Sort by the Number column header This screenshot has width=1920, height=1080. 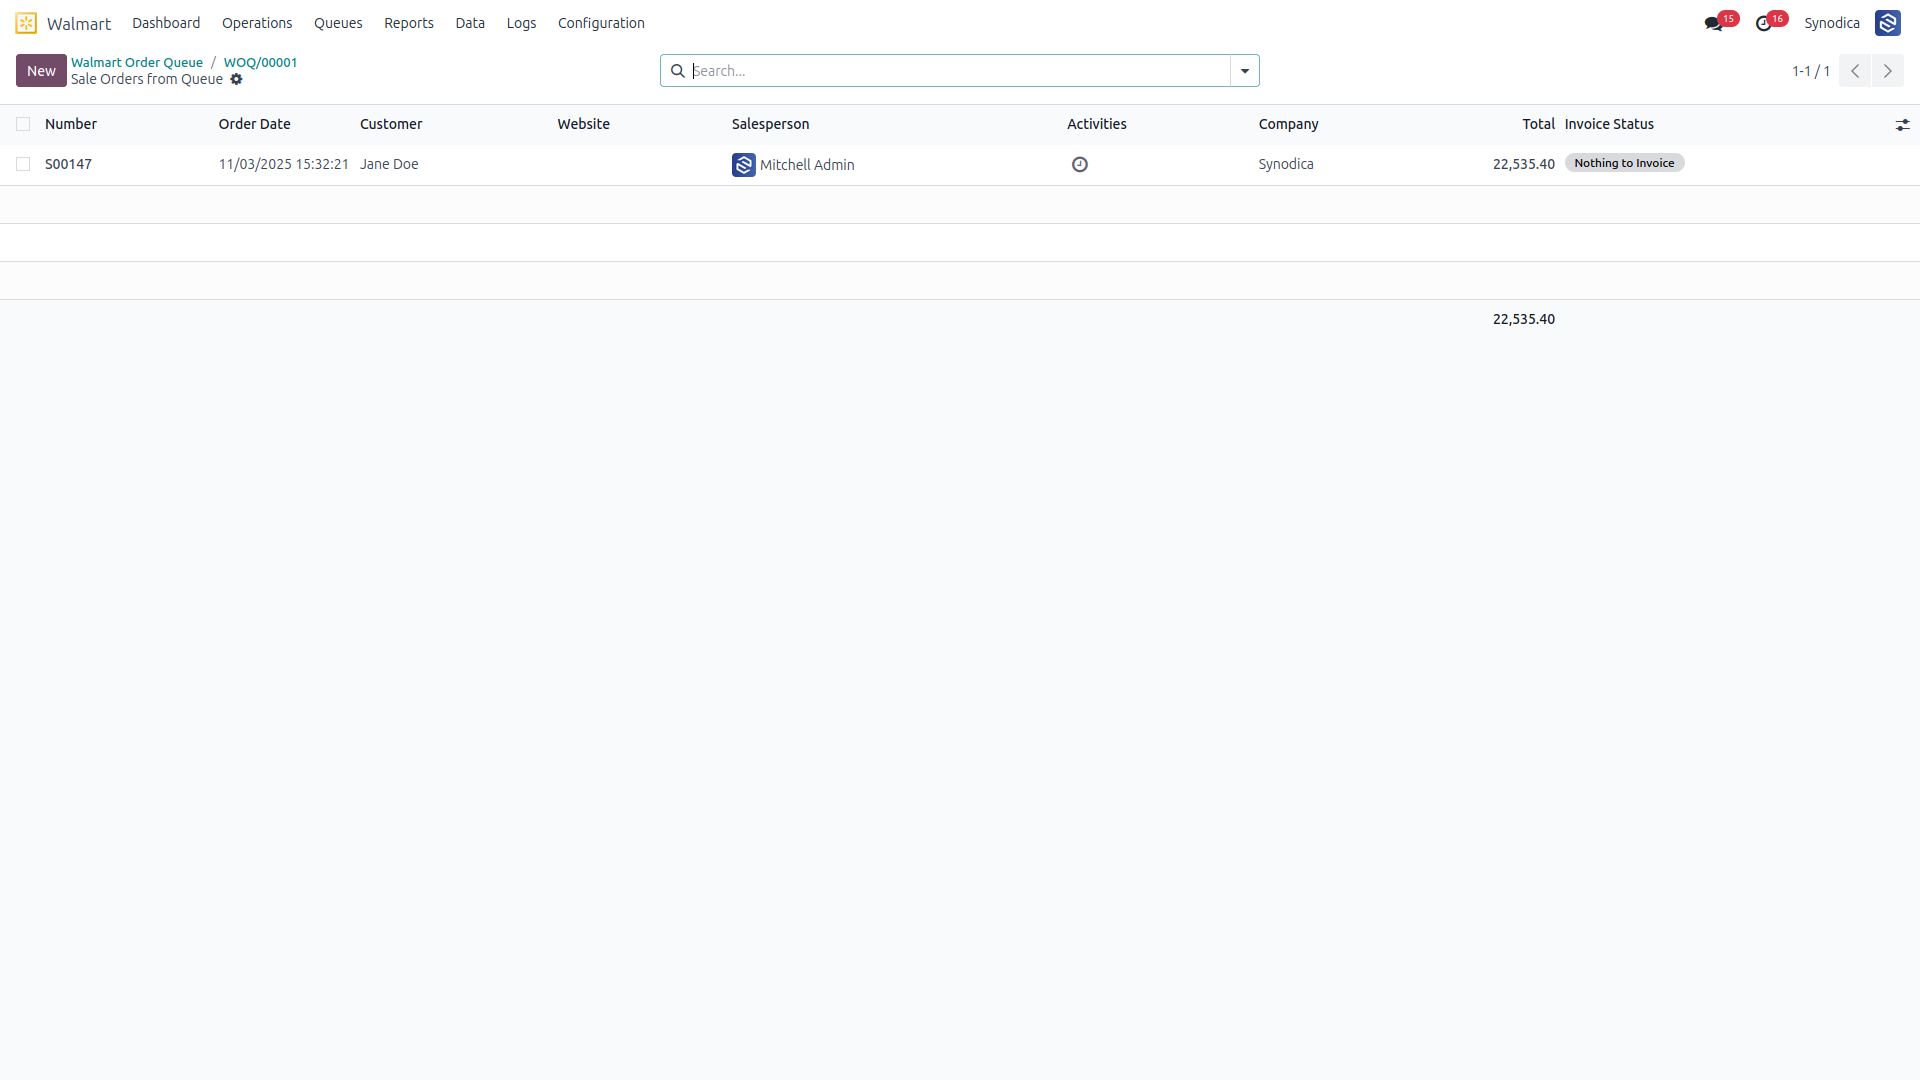coord(71,124)
